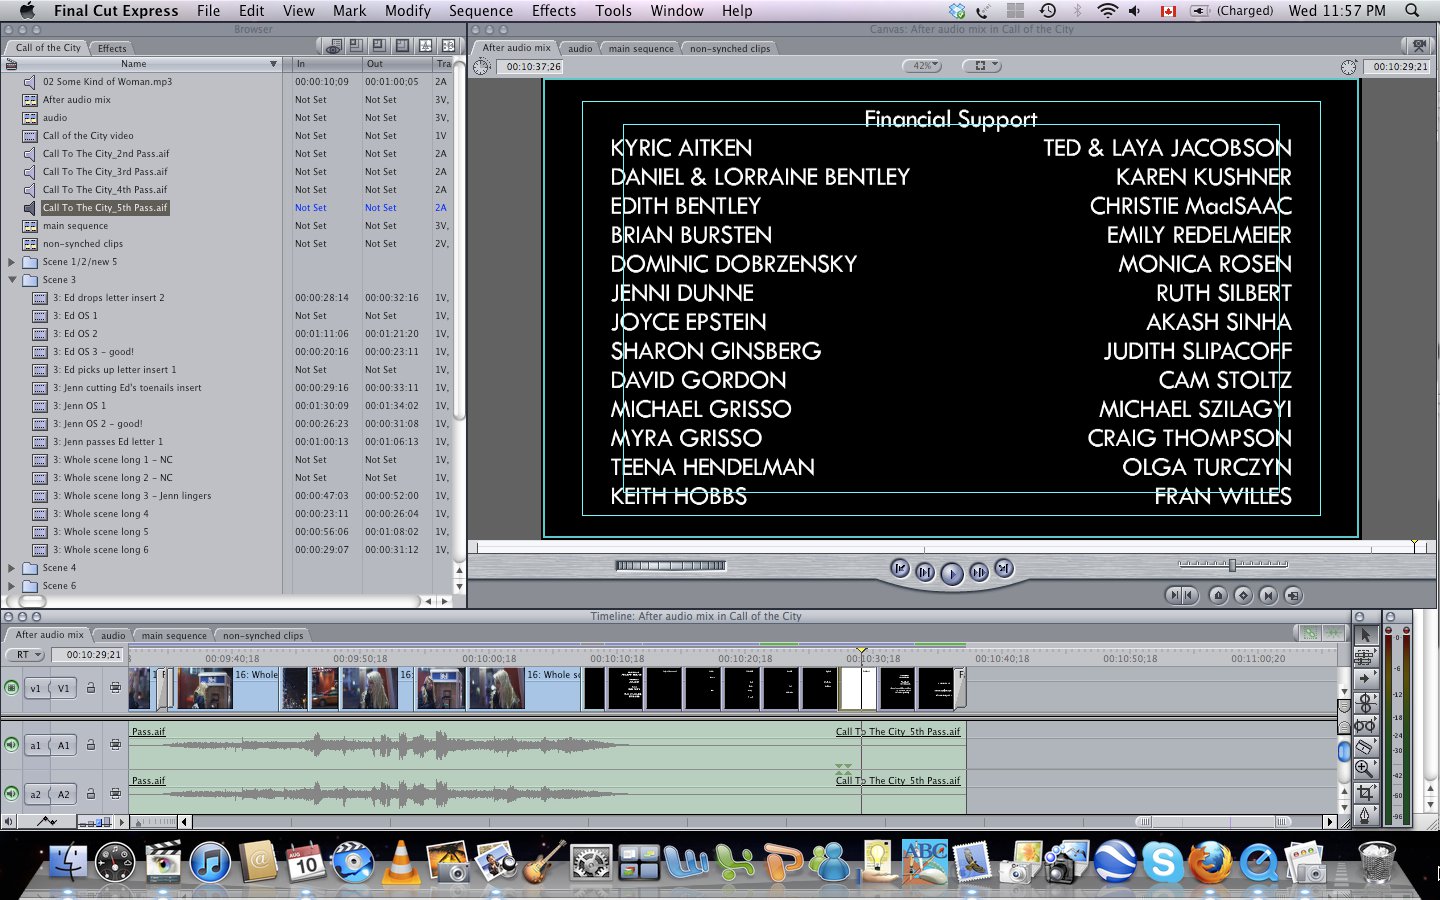This screenshot has width=1440, height=900.
Task: Toggle Clip Overlays control in Timeline
Action: pyautogui.click(x=47, y=821)
